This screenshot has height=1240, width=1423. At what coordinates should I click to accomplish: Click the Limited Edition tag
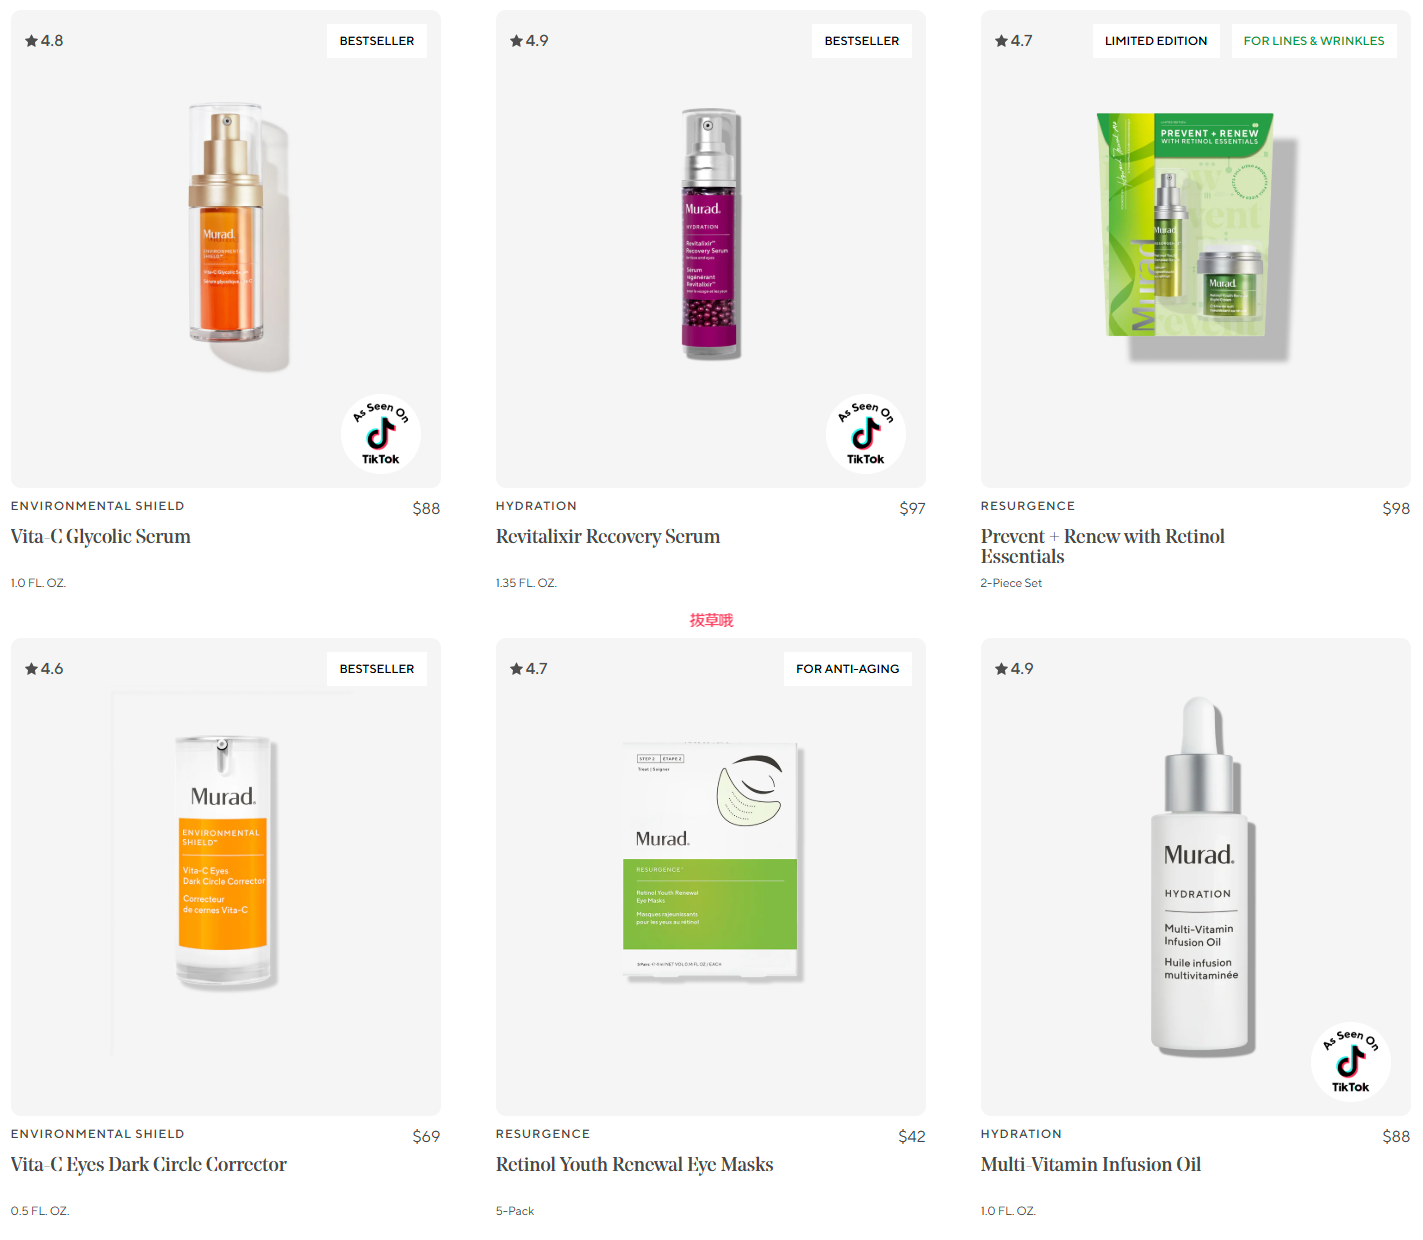[1156, 41]
